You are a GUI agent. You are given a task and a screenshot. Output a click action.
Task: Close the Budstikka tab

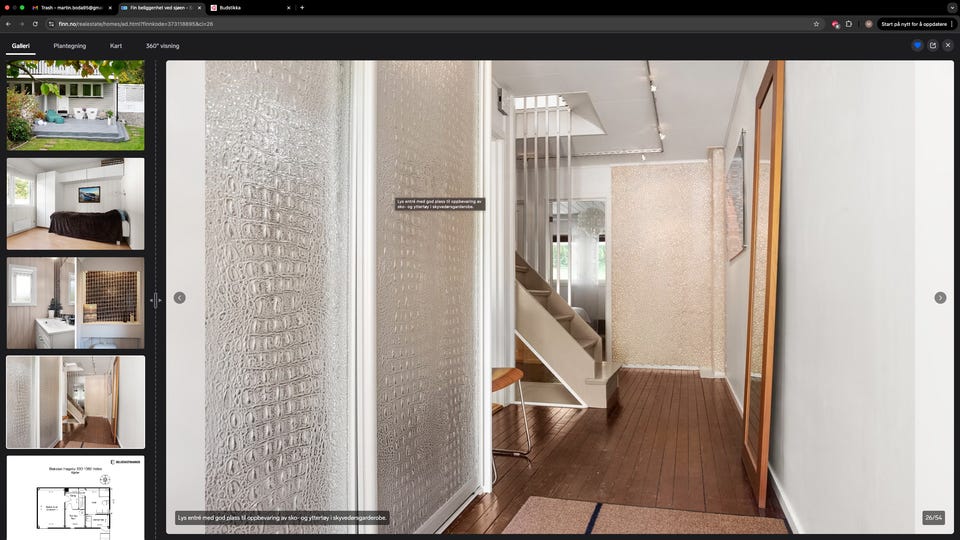coord(289,8)
